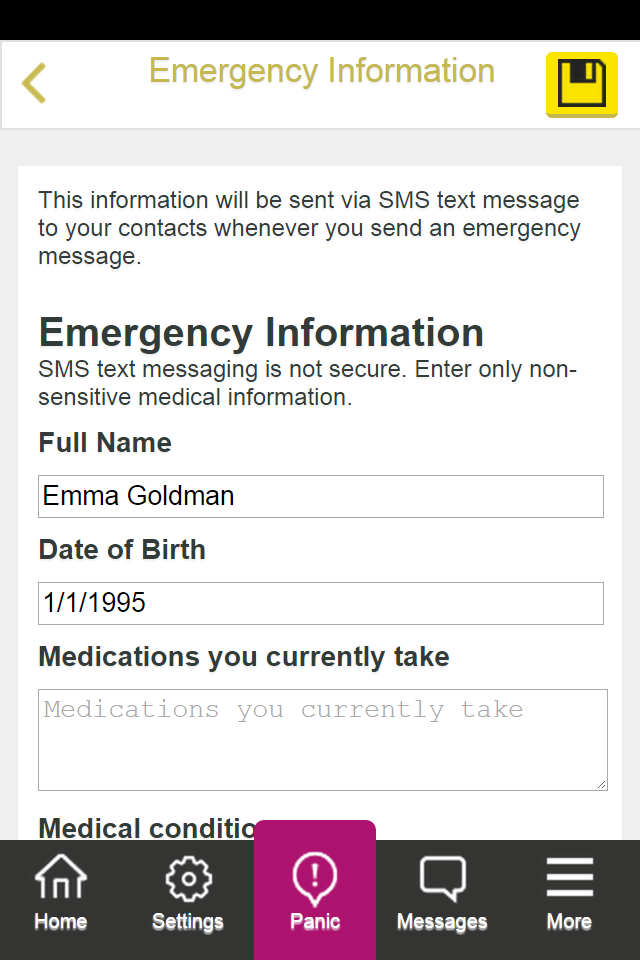Click the partially hidden Medical conditions label
The height and width of the screenshot is (960, 640).
(147, 828)
